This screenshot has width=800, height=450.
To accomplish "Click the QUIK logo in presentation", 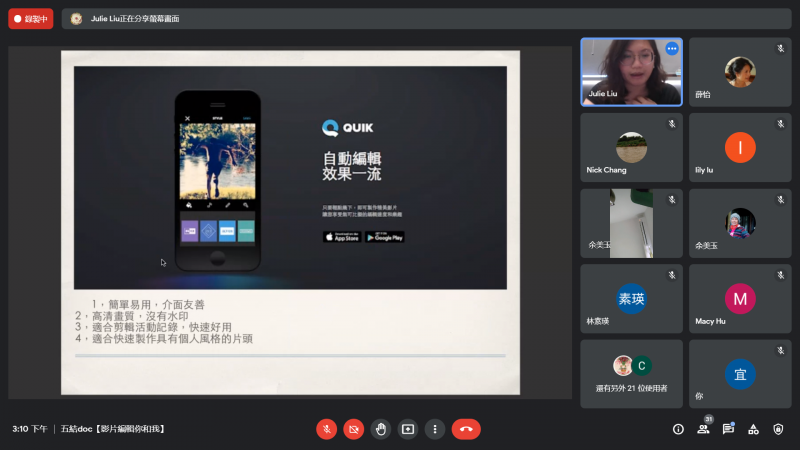I will [x=347, y=128].
